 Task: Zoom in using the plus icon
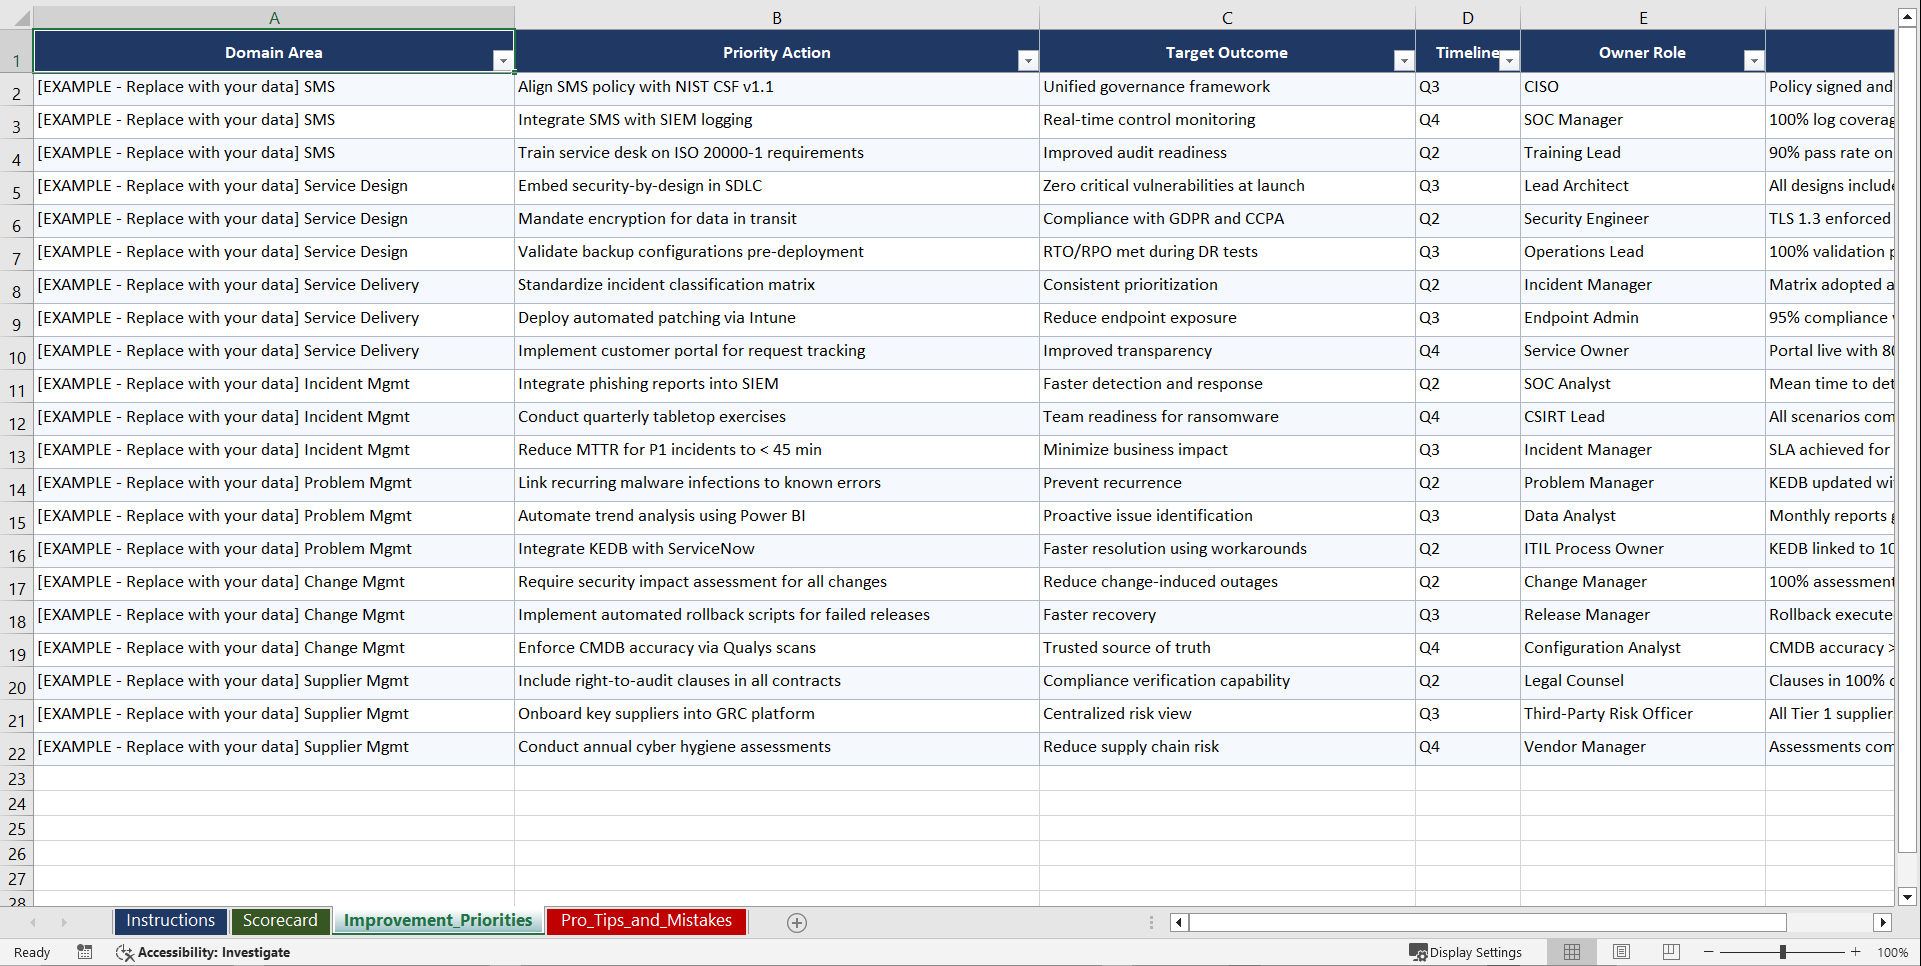click(1855, 952)
